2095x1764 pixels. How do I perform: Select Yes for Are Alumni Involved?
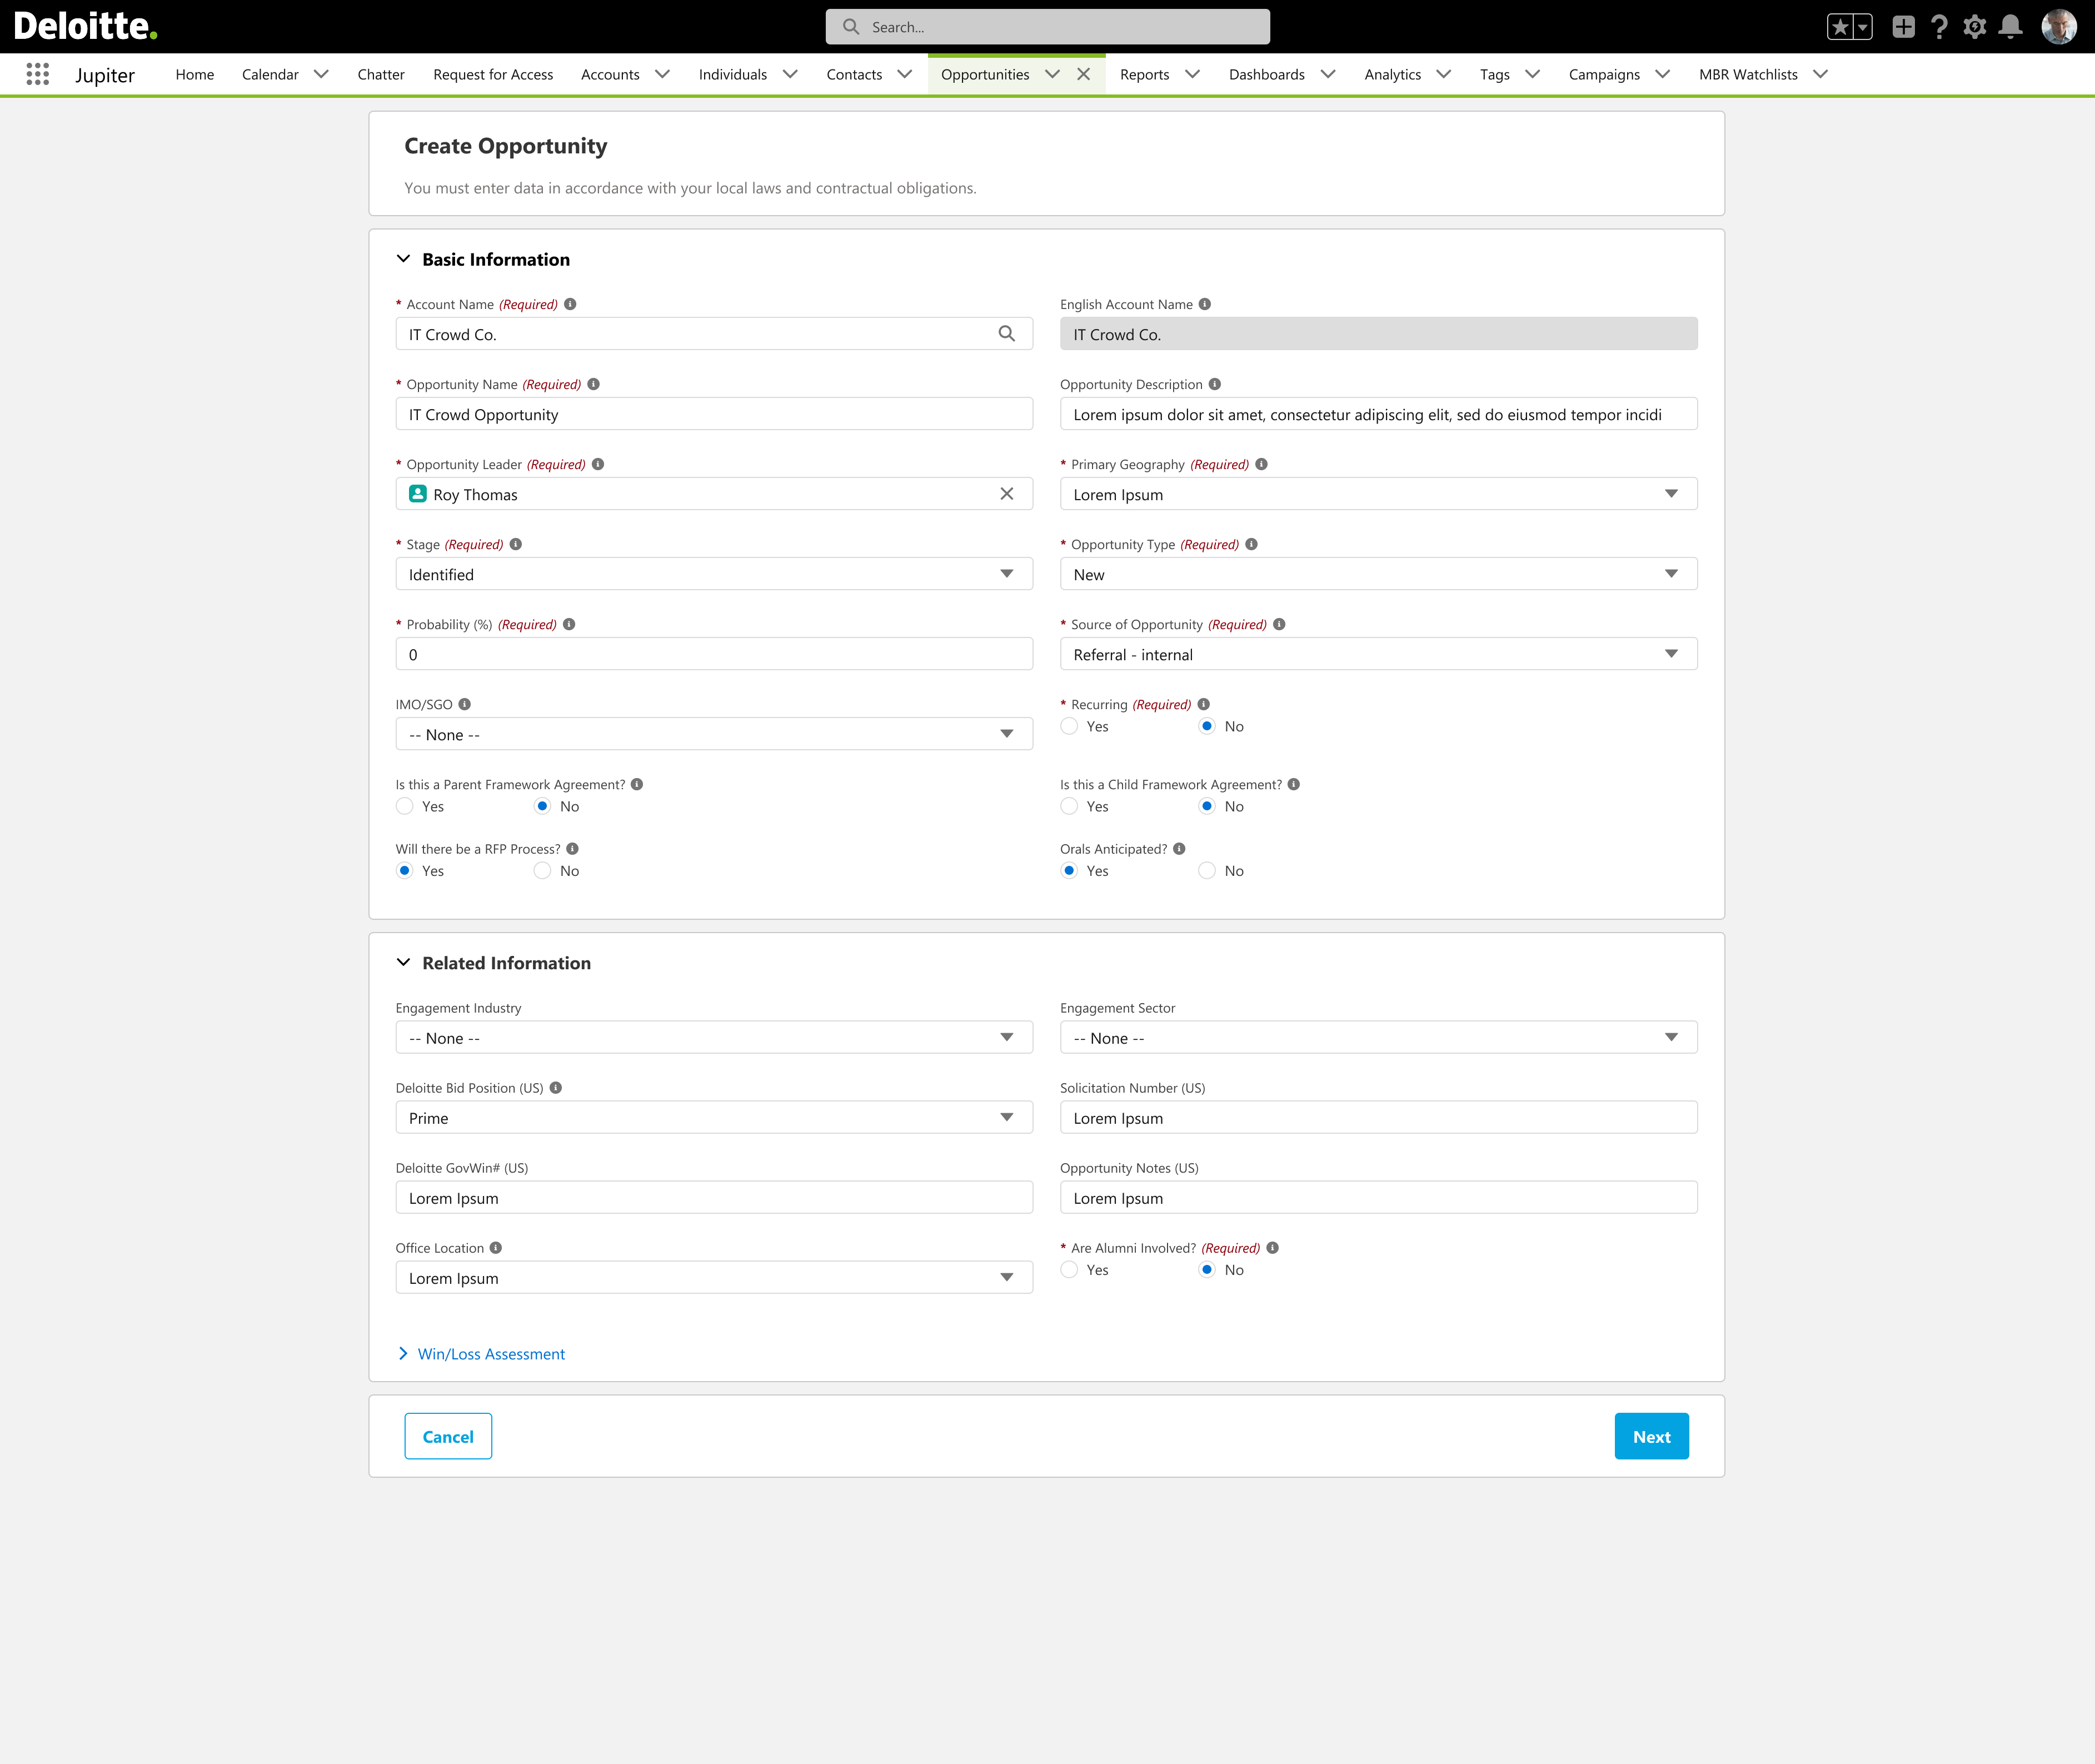point(1069,1270)
